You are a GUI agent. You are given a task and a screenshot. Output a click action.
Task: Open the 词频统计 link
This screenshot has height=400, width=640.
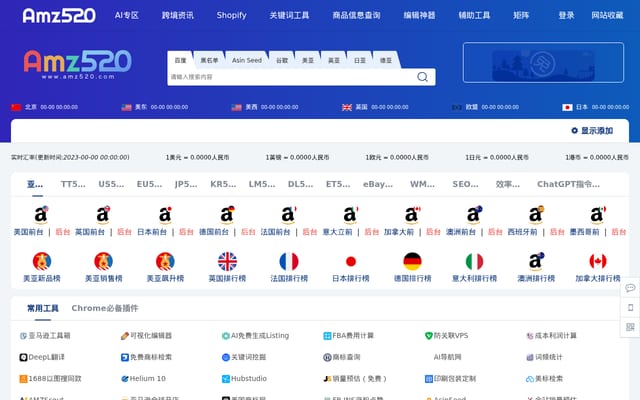tap(544, 357)
